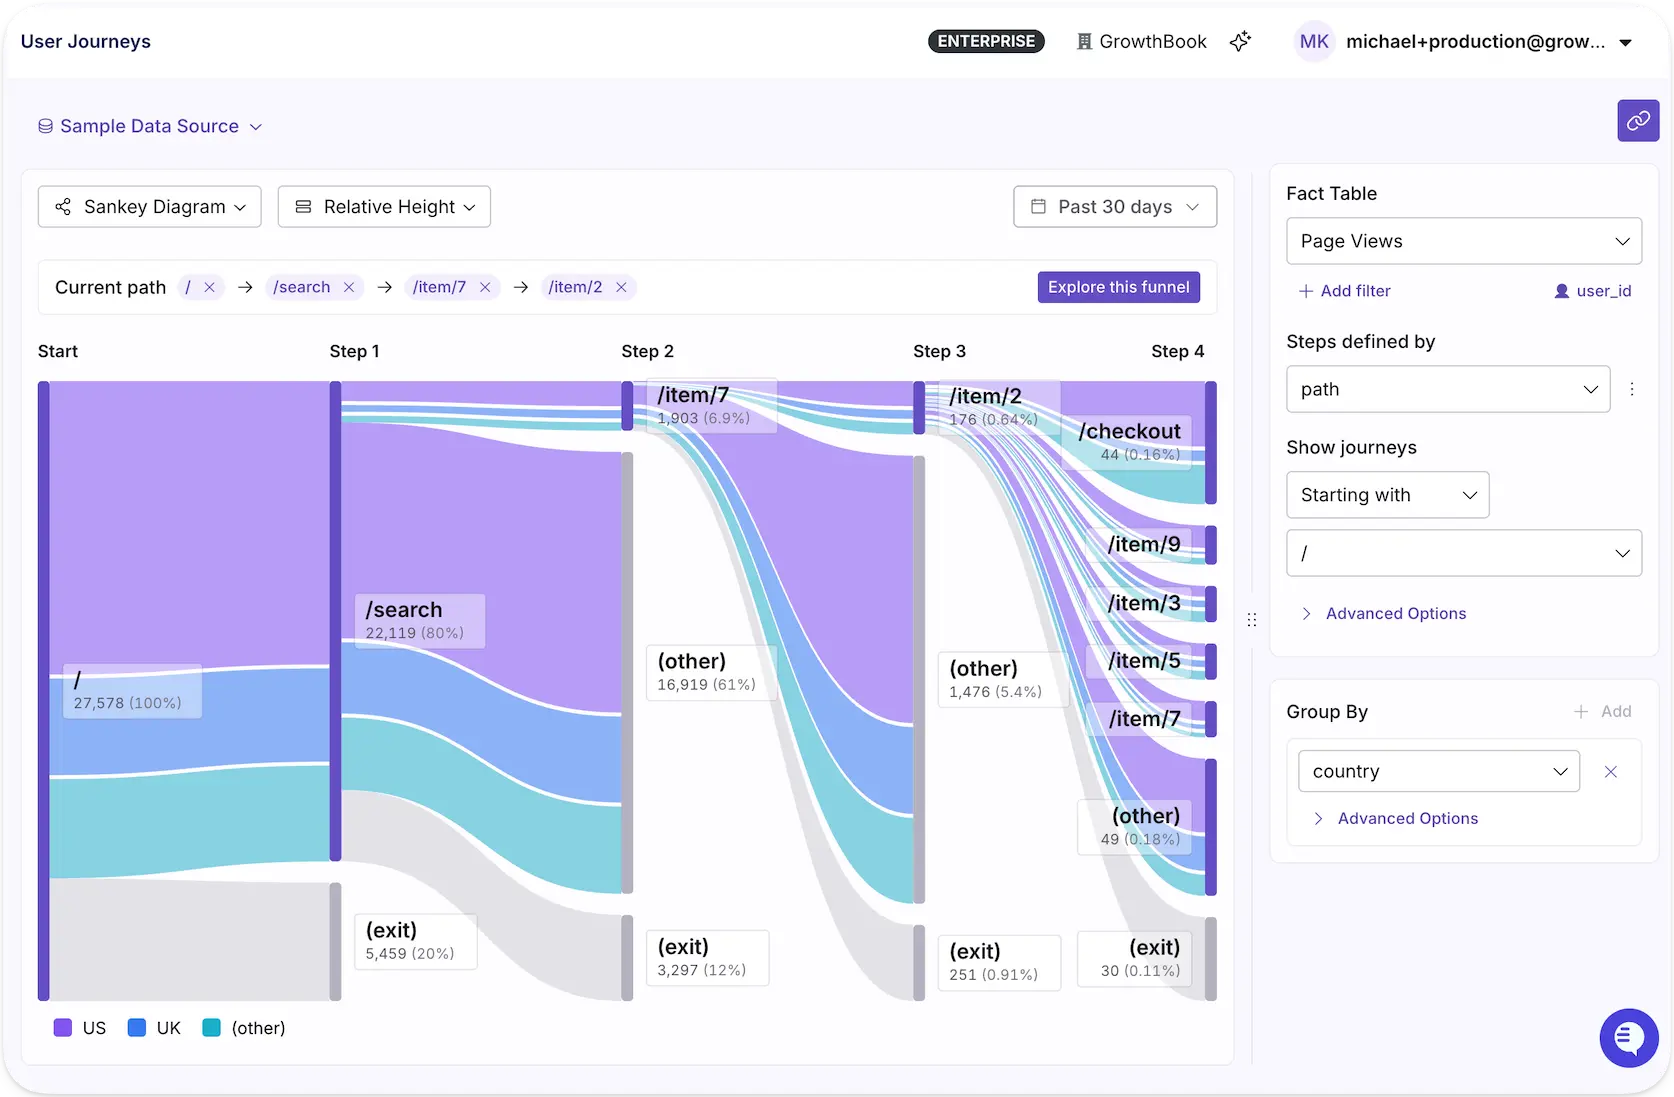Select the /item/7 node label in Step 2
The height and width of the screenshot is (1097, 1674).
[711, 405]
